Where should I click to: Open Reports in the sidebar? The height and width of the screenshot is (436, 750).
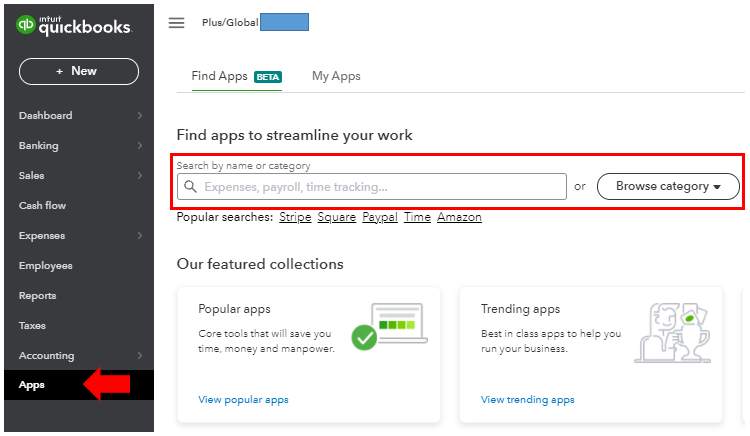[x=37, y=296]
